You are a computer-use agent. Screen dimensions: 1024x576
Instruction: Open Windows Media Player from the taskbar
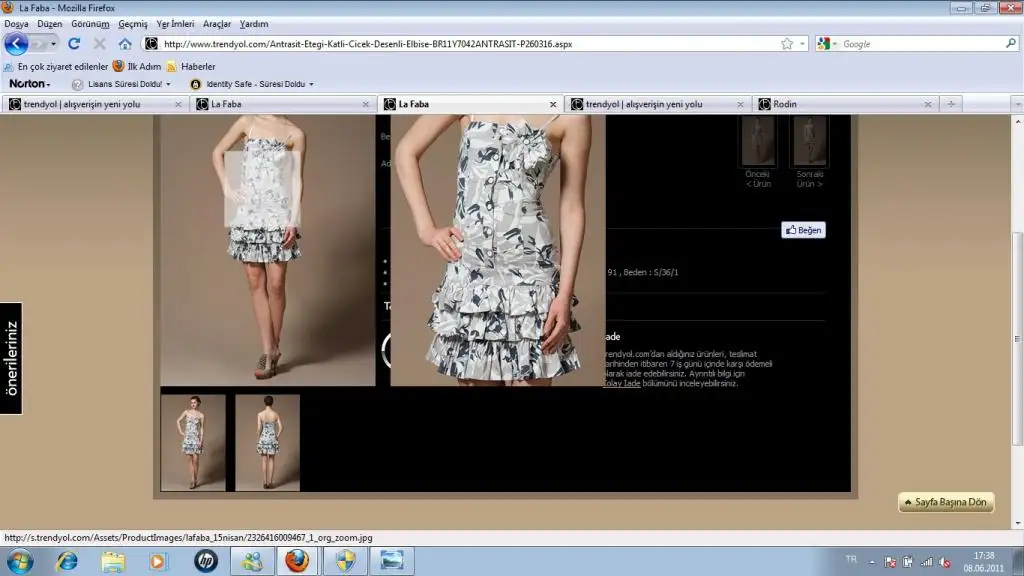coord(159,561)
